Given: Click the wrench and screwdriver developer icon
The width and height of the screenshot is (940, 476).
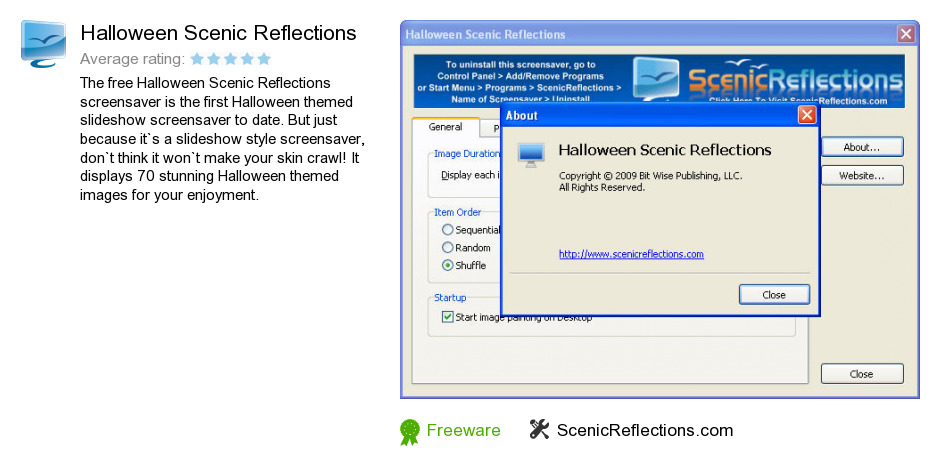Looking at the screenshot, I should pyautogui.click(x=539, y=429).
